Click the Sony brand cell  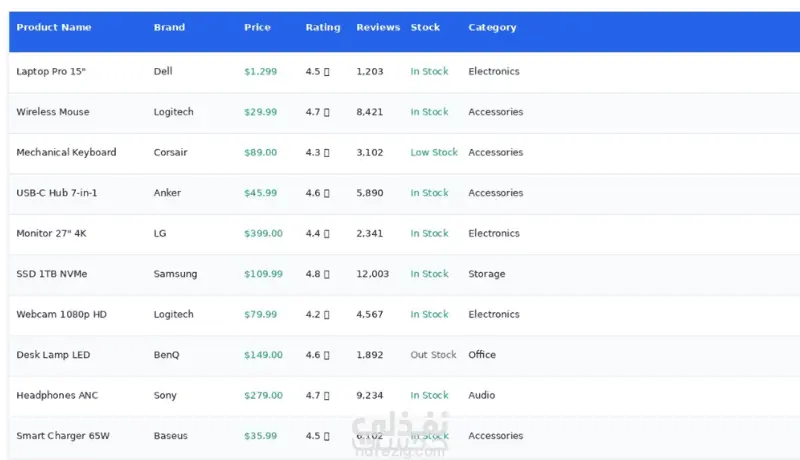point(165,395)
